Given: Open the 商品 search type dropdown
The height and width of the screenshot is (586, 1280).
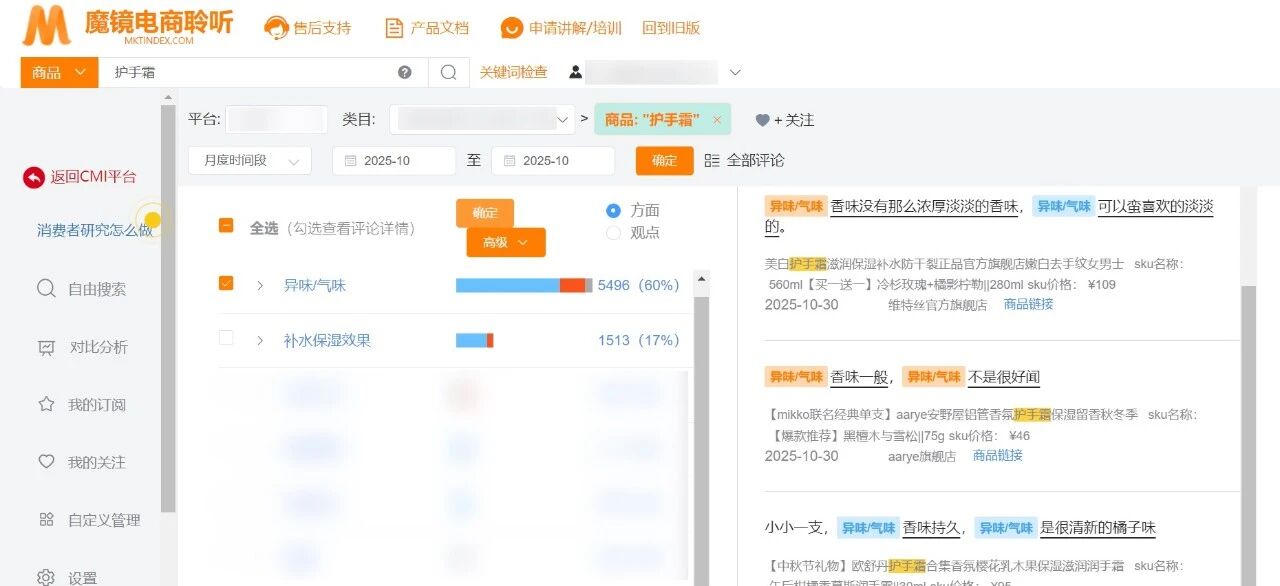Looking at the screenshot, I should pyautogui.click(x=59, y=72).
